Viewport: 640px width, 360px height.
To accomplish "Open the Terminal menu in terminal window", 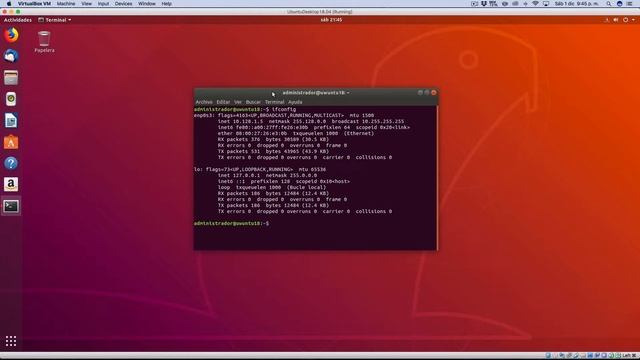I will (x=274, y=102).
